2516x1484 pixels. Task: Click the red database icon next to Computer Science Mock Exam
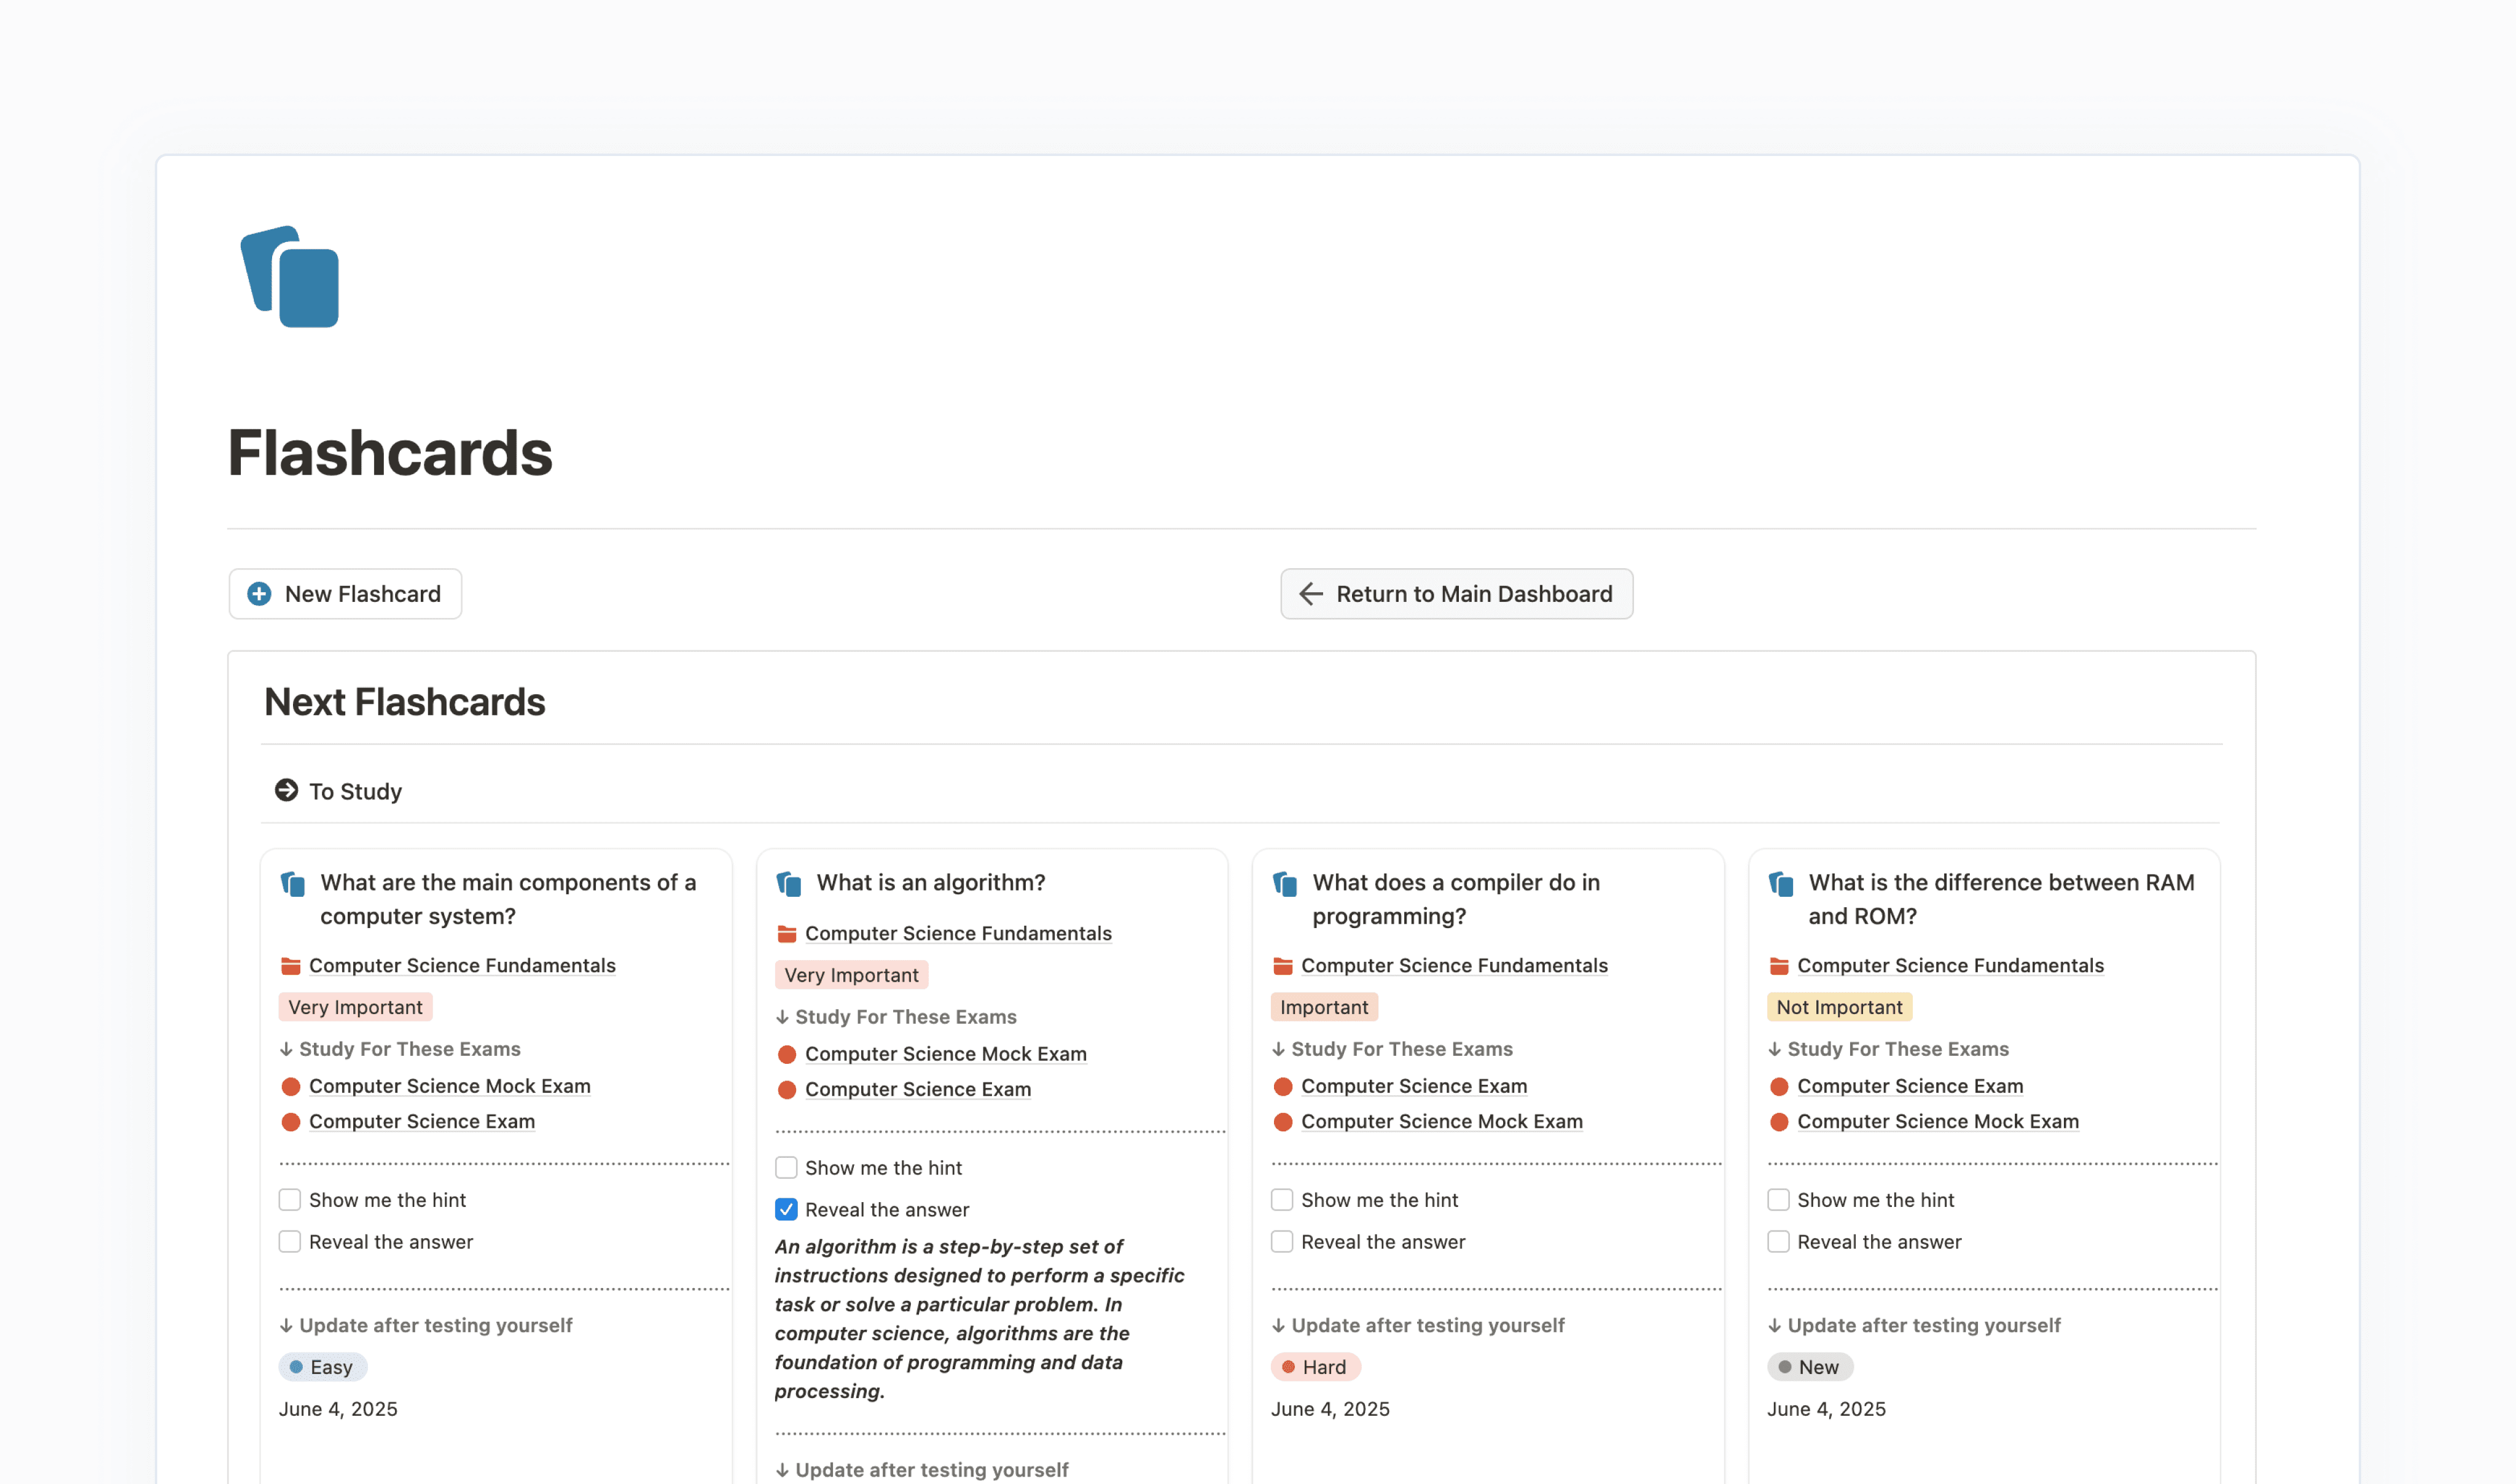291,1086
